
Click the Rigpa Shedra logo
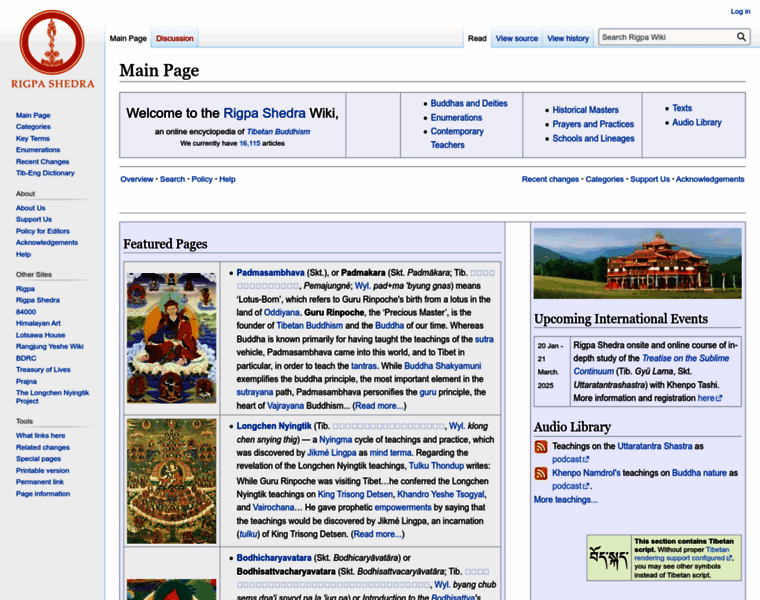52,50
